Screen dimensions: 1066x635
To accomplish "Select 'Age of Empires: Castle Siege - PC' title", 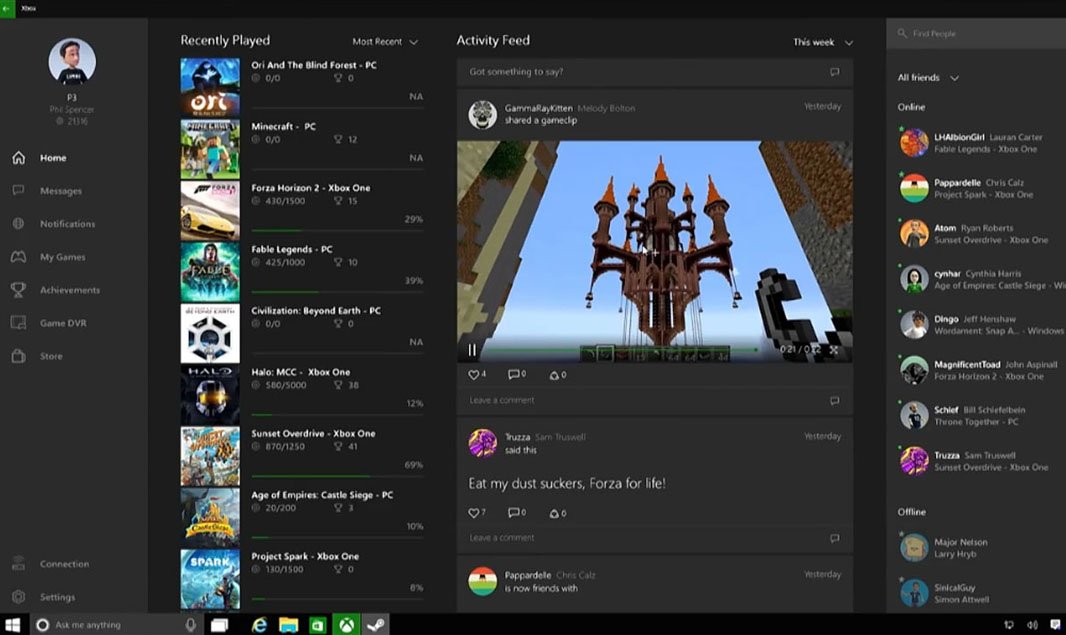I will click(x=322, y=495).
